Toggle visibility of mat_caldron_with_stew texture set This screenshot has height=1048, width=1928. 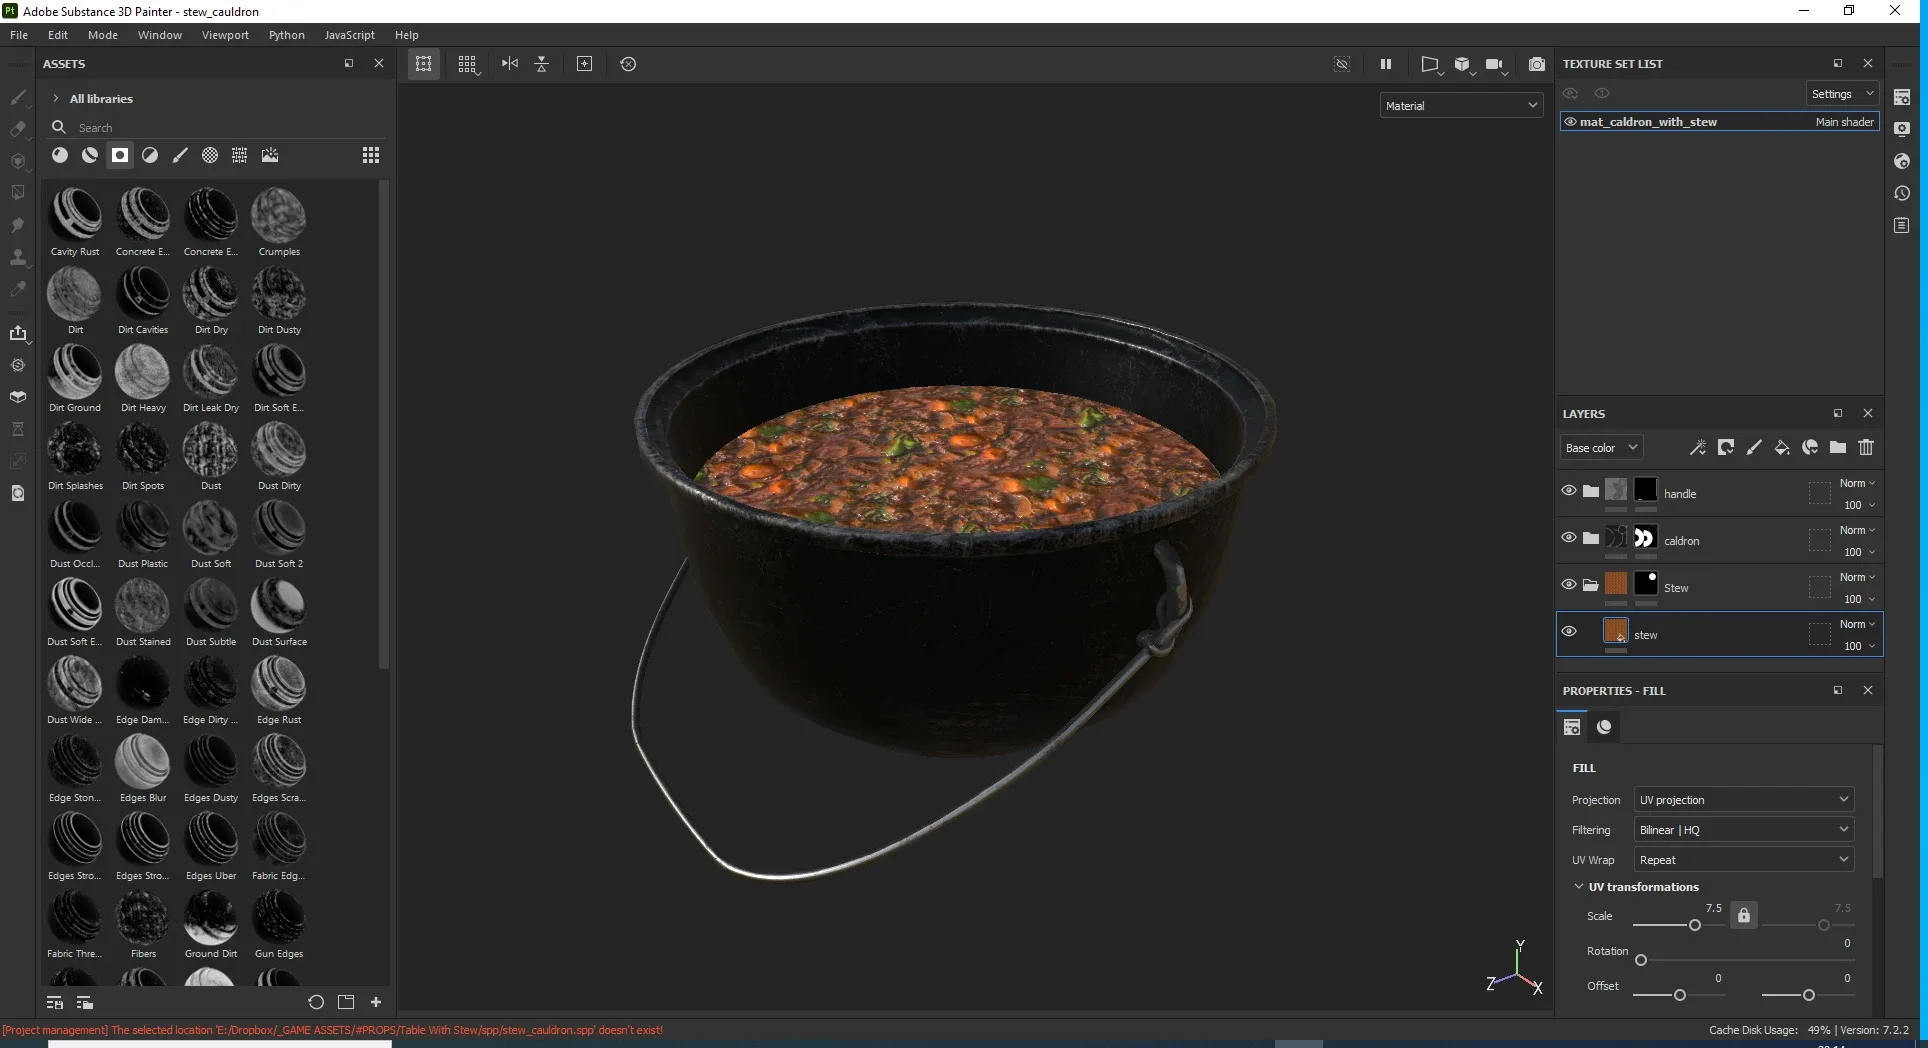[1570, 122]
